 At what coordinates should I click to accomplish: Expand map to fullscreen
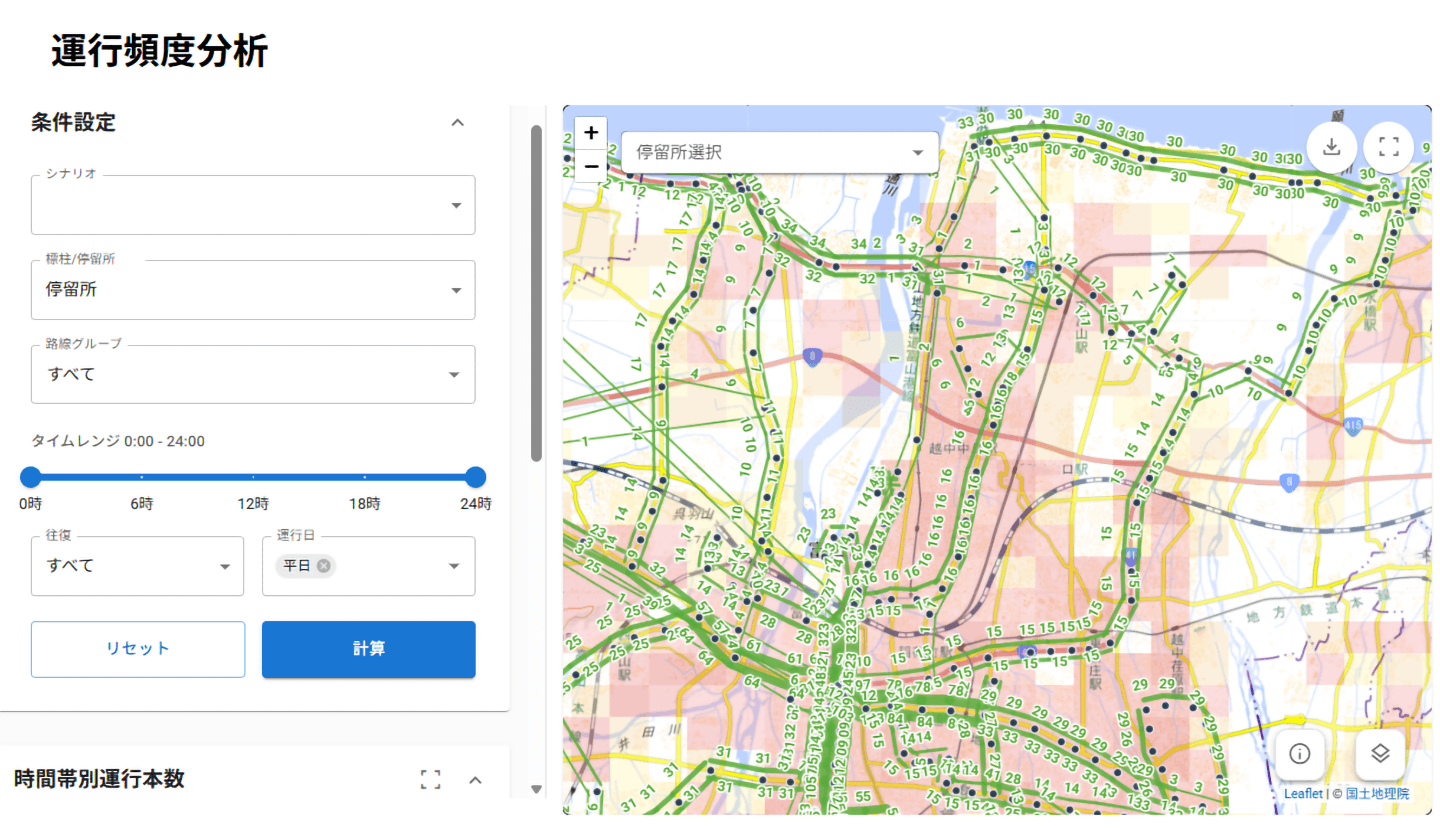point(1388,147)
